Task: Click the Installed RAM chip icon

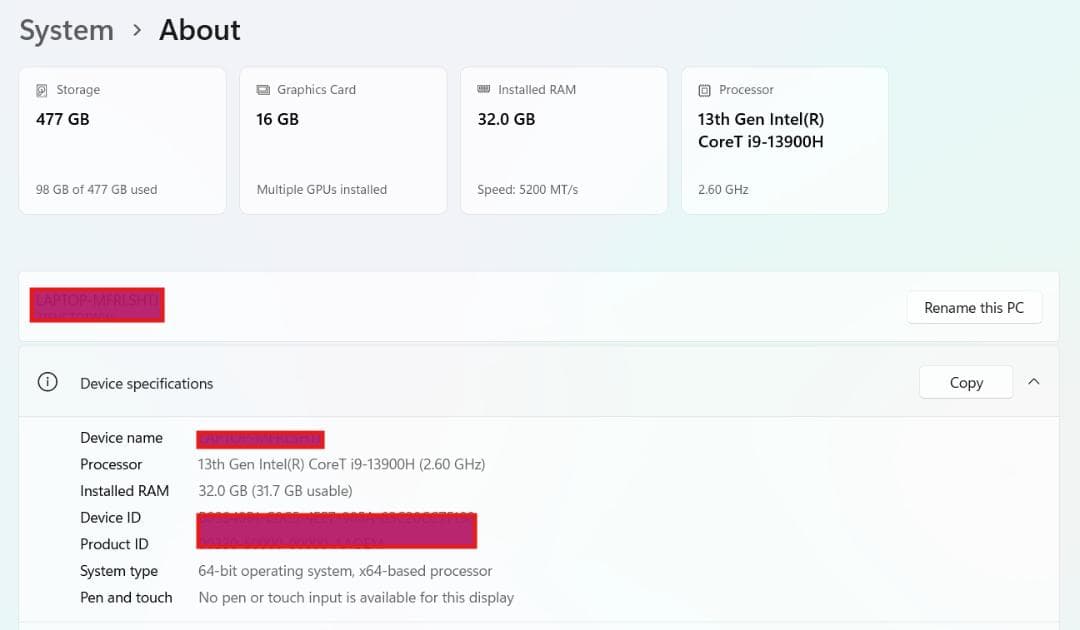Action: [x=484, y=90]
